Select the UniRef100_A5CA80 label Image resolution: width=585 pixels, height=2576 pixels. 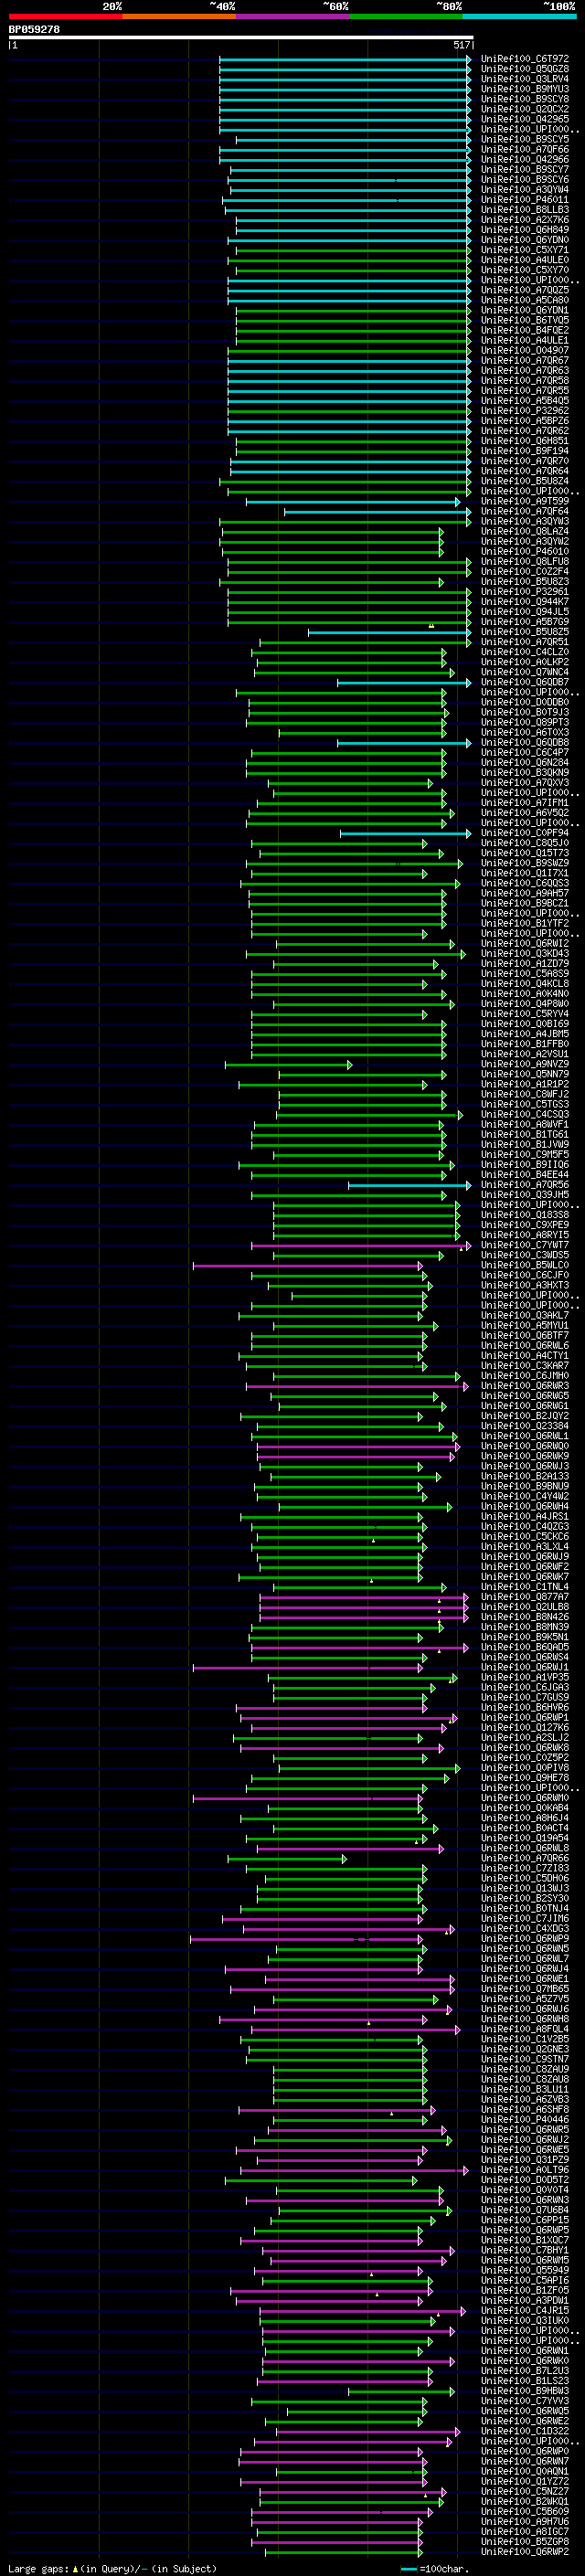click(525, 300)
